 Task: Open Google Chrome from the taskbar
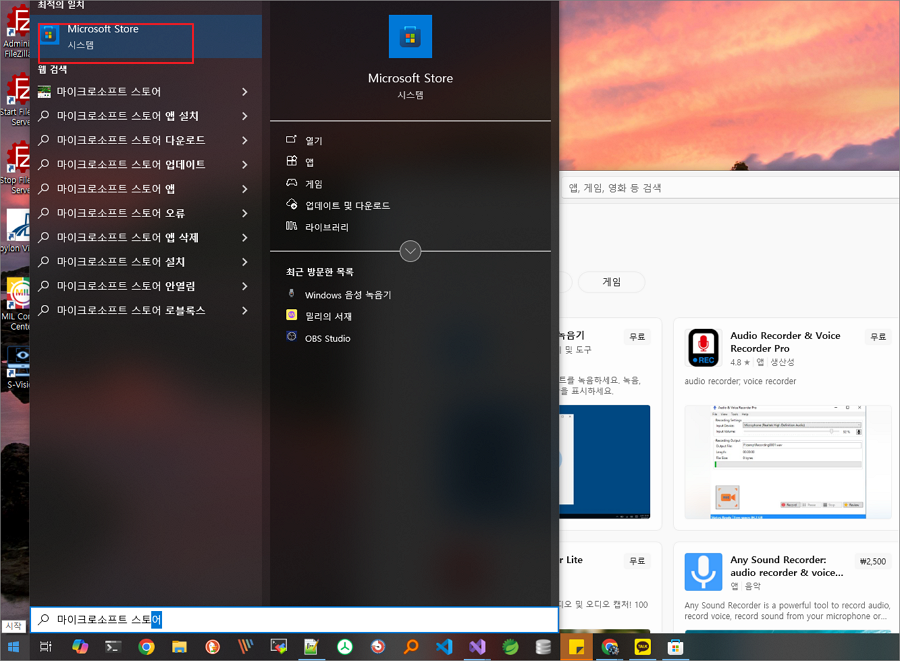[146, 647]
